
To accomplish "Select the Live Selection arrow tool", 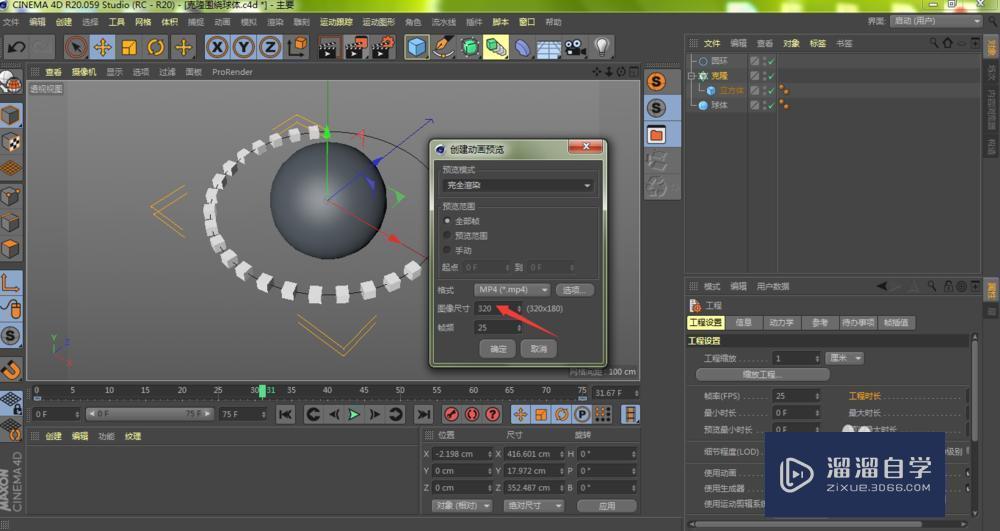I will [x=76, y=47].
